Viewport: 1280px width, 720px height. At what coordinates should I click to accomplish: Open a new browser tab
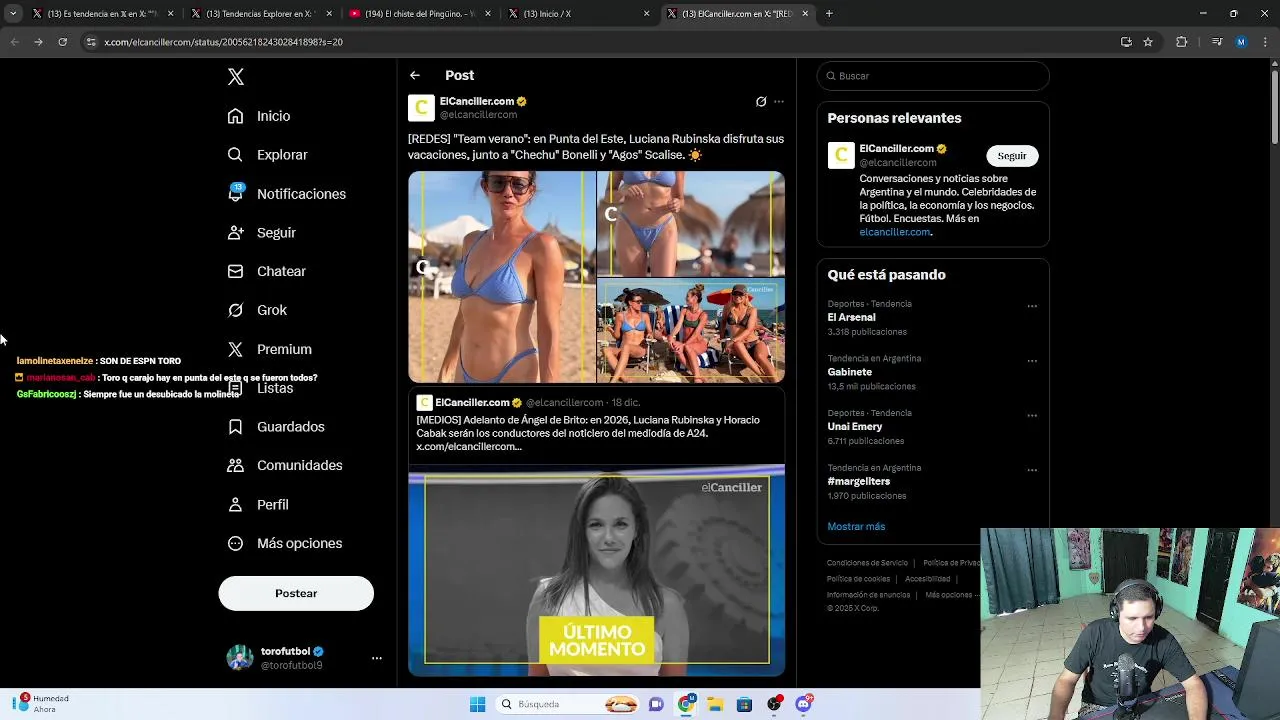pyautogui.click(x=829, y=14)
